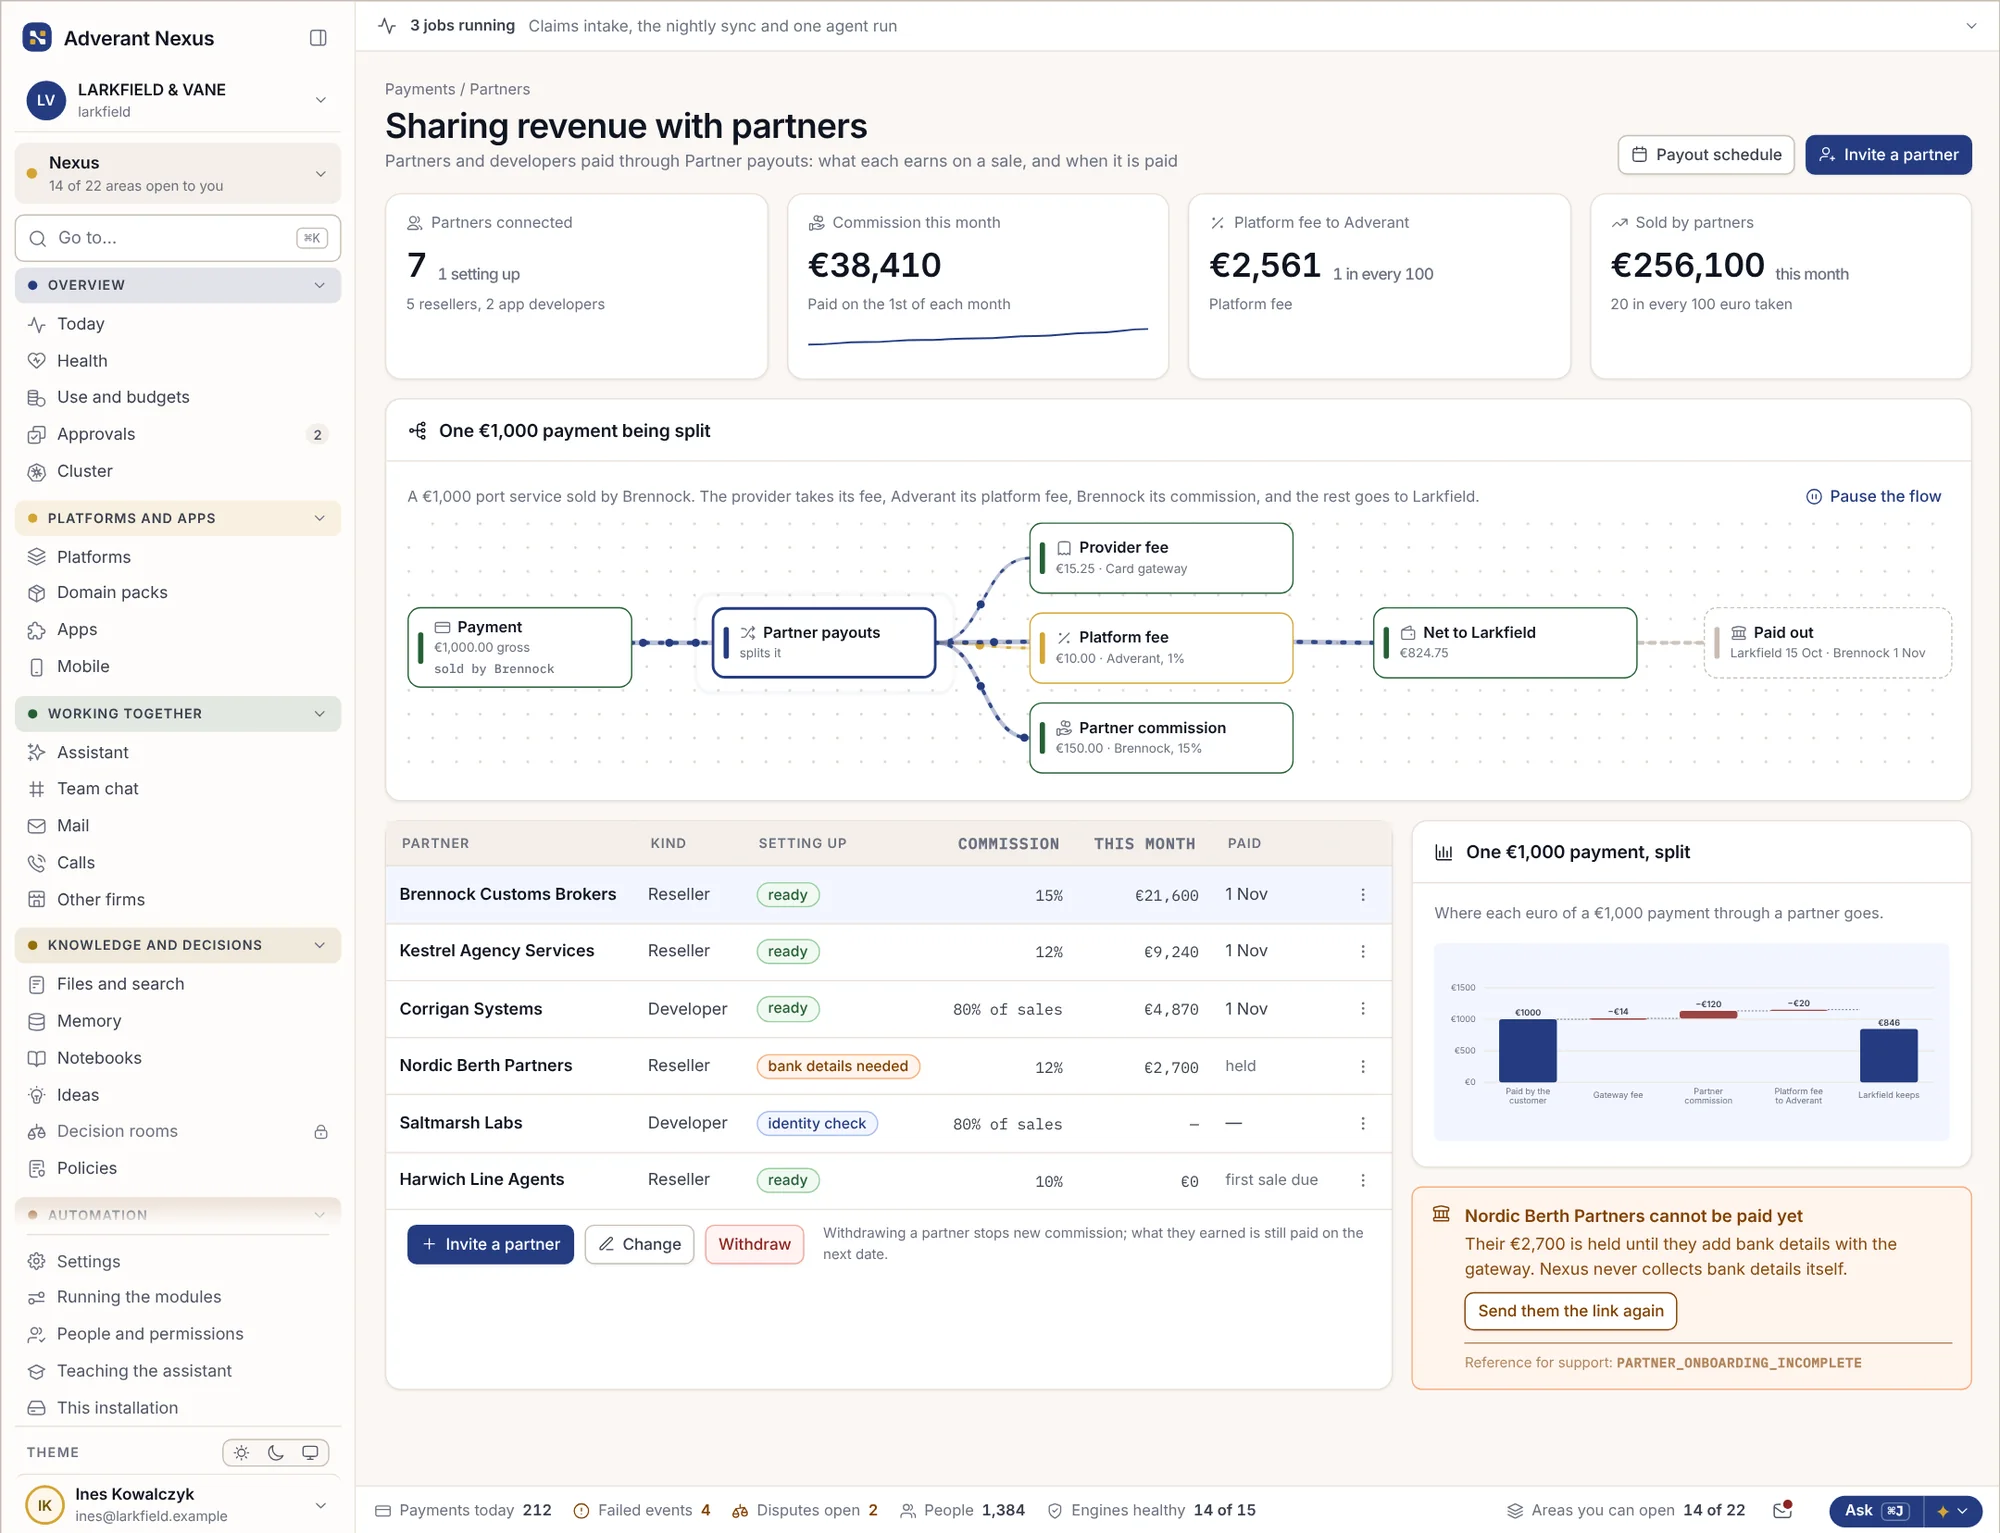Collapse the Platforms and Apps section
2000x1533 pixels.
coord(178,518)
